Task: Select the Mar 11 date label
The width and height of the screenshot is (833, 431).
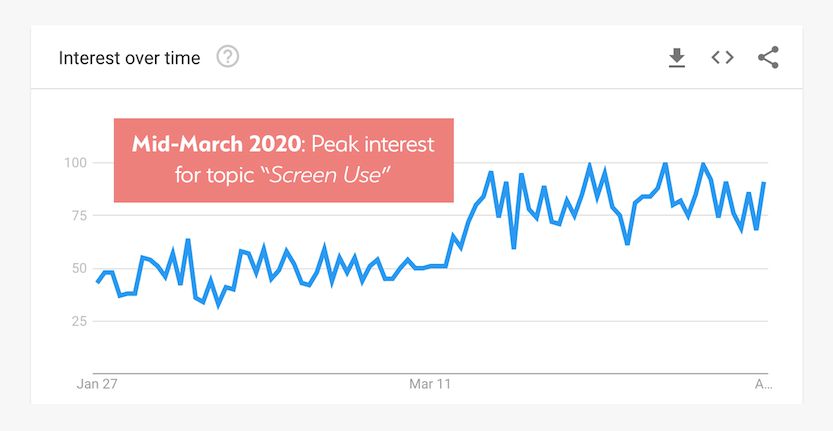Action: (x=430, y=383)
